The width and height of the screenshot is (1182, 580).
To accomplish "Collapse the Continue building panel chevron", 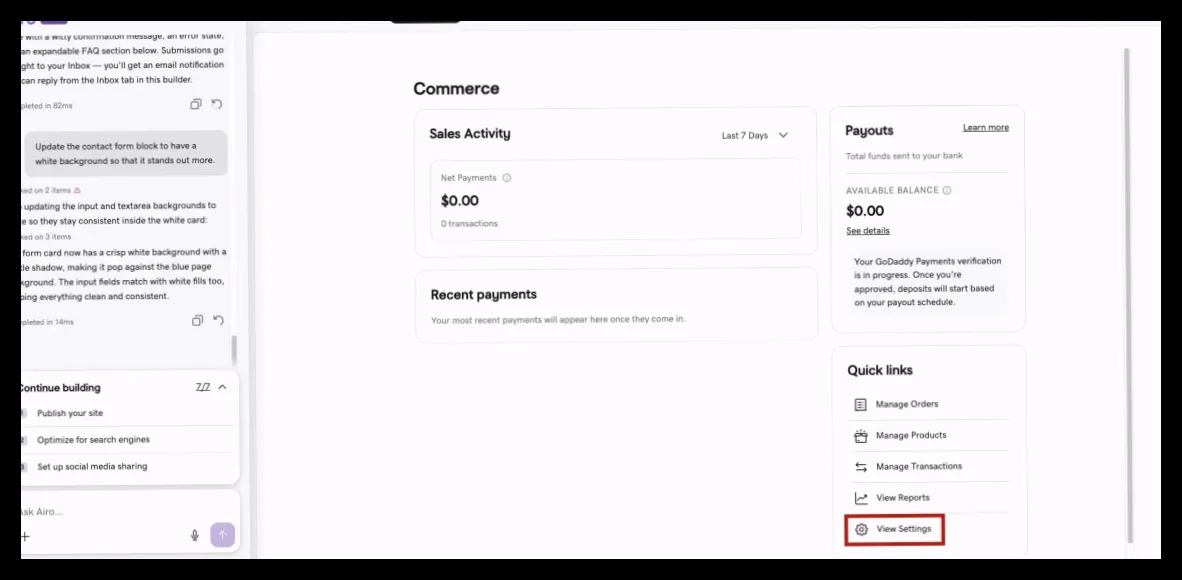I will pyautogui.click(x=222, y=387).
